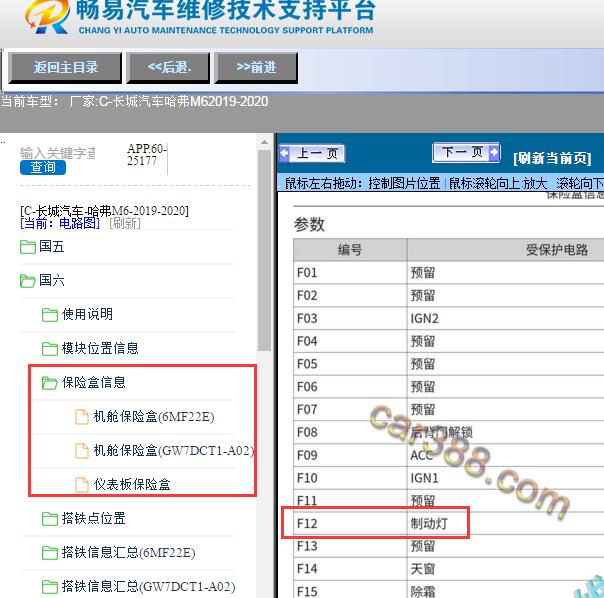Open the 使用说明 folder icon
The width and height of the screenshot is (604, 598).
click(x=50, y=315)
